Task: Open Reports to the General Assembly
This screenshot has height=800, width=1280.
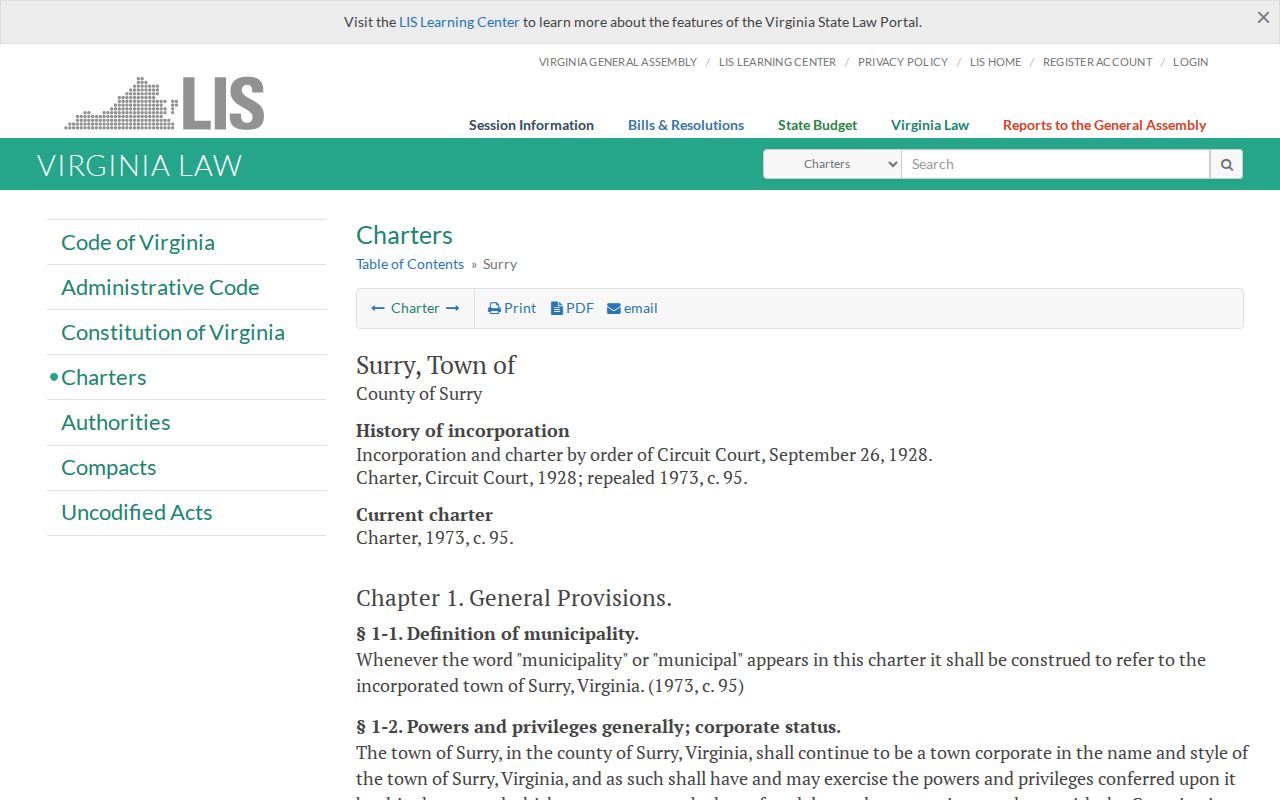Action: coord(1104,125)
